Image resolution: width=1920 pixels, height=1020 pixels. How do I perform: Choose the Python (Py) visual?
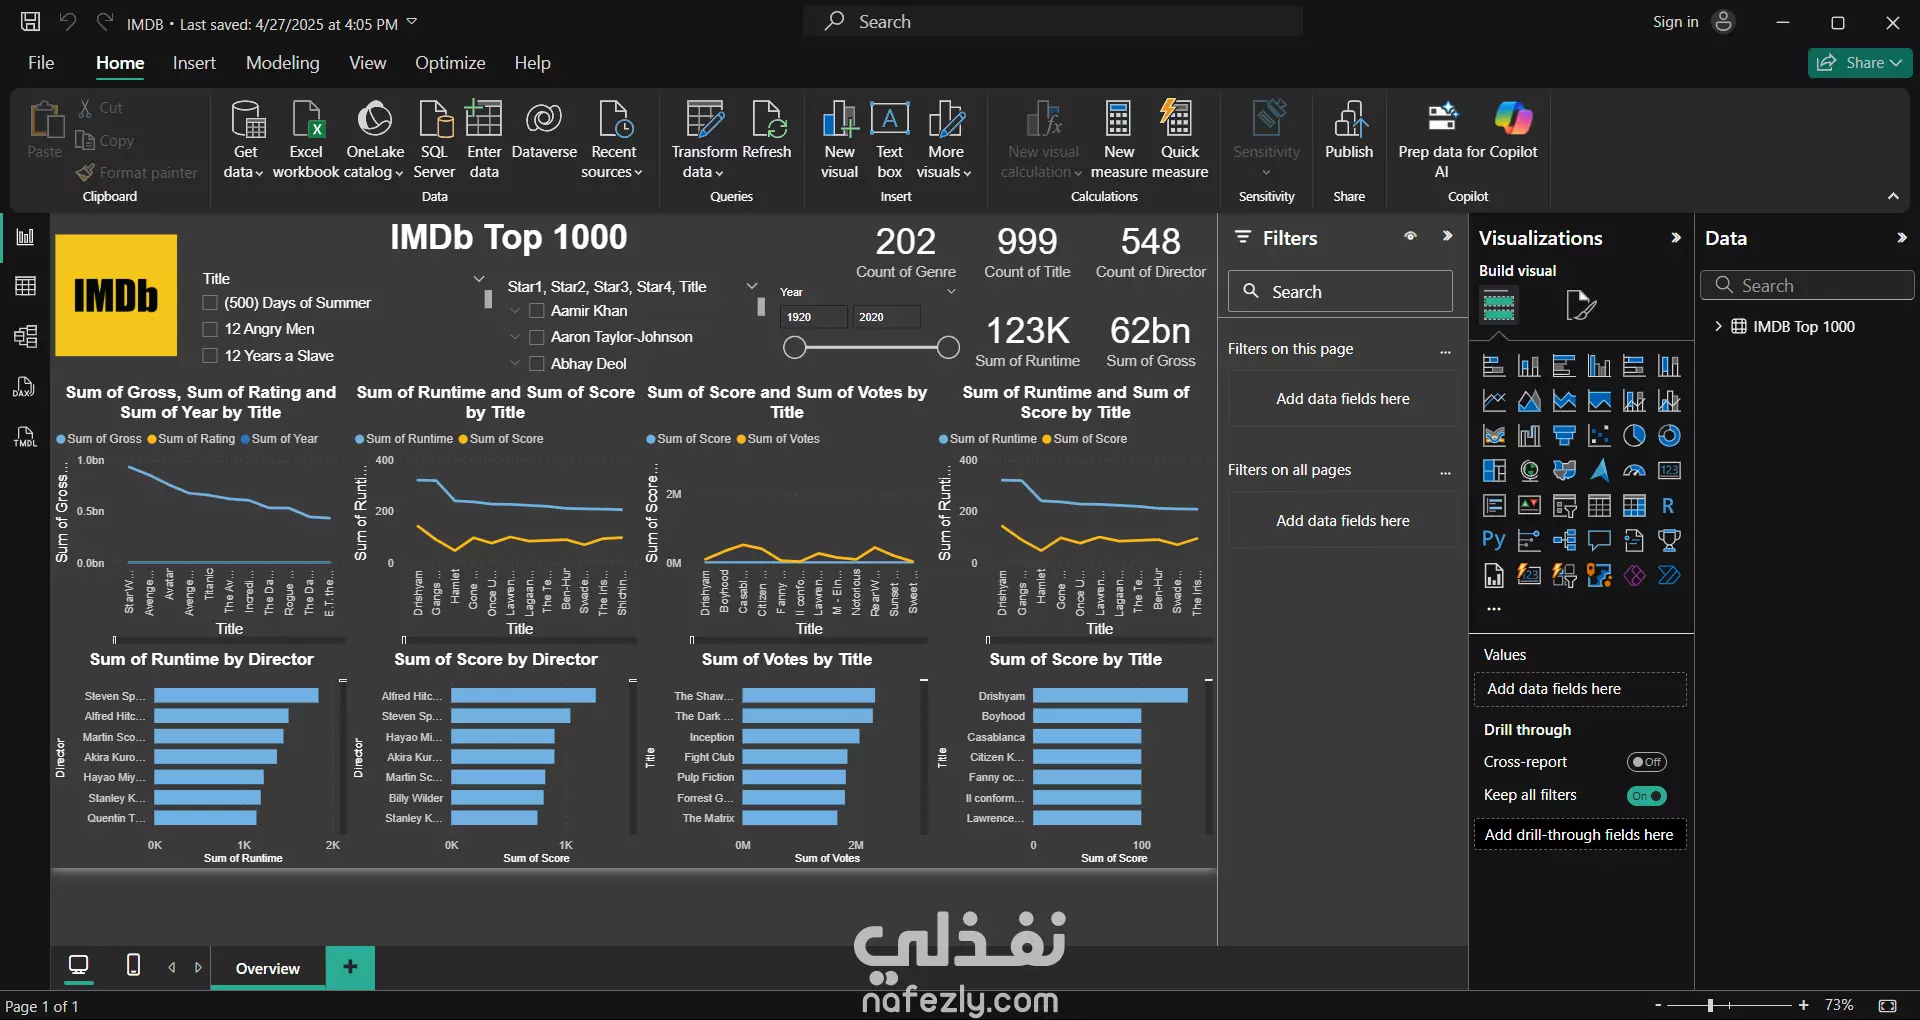coord(1494,541)
